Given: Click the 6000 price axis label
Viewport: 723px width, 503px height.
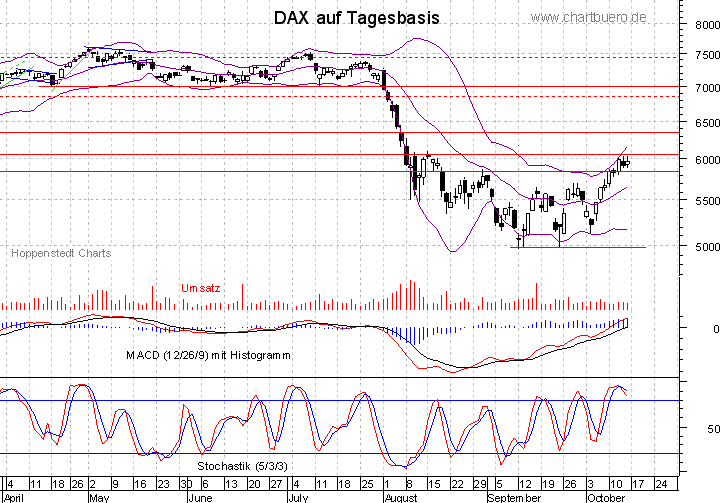Looking at the screenshot, I should (708, 160).
